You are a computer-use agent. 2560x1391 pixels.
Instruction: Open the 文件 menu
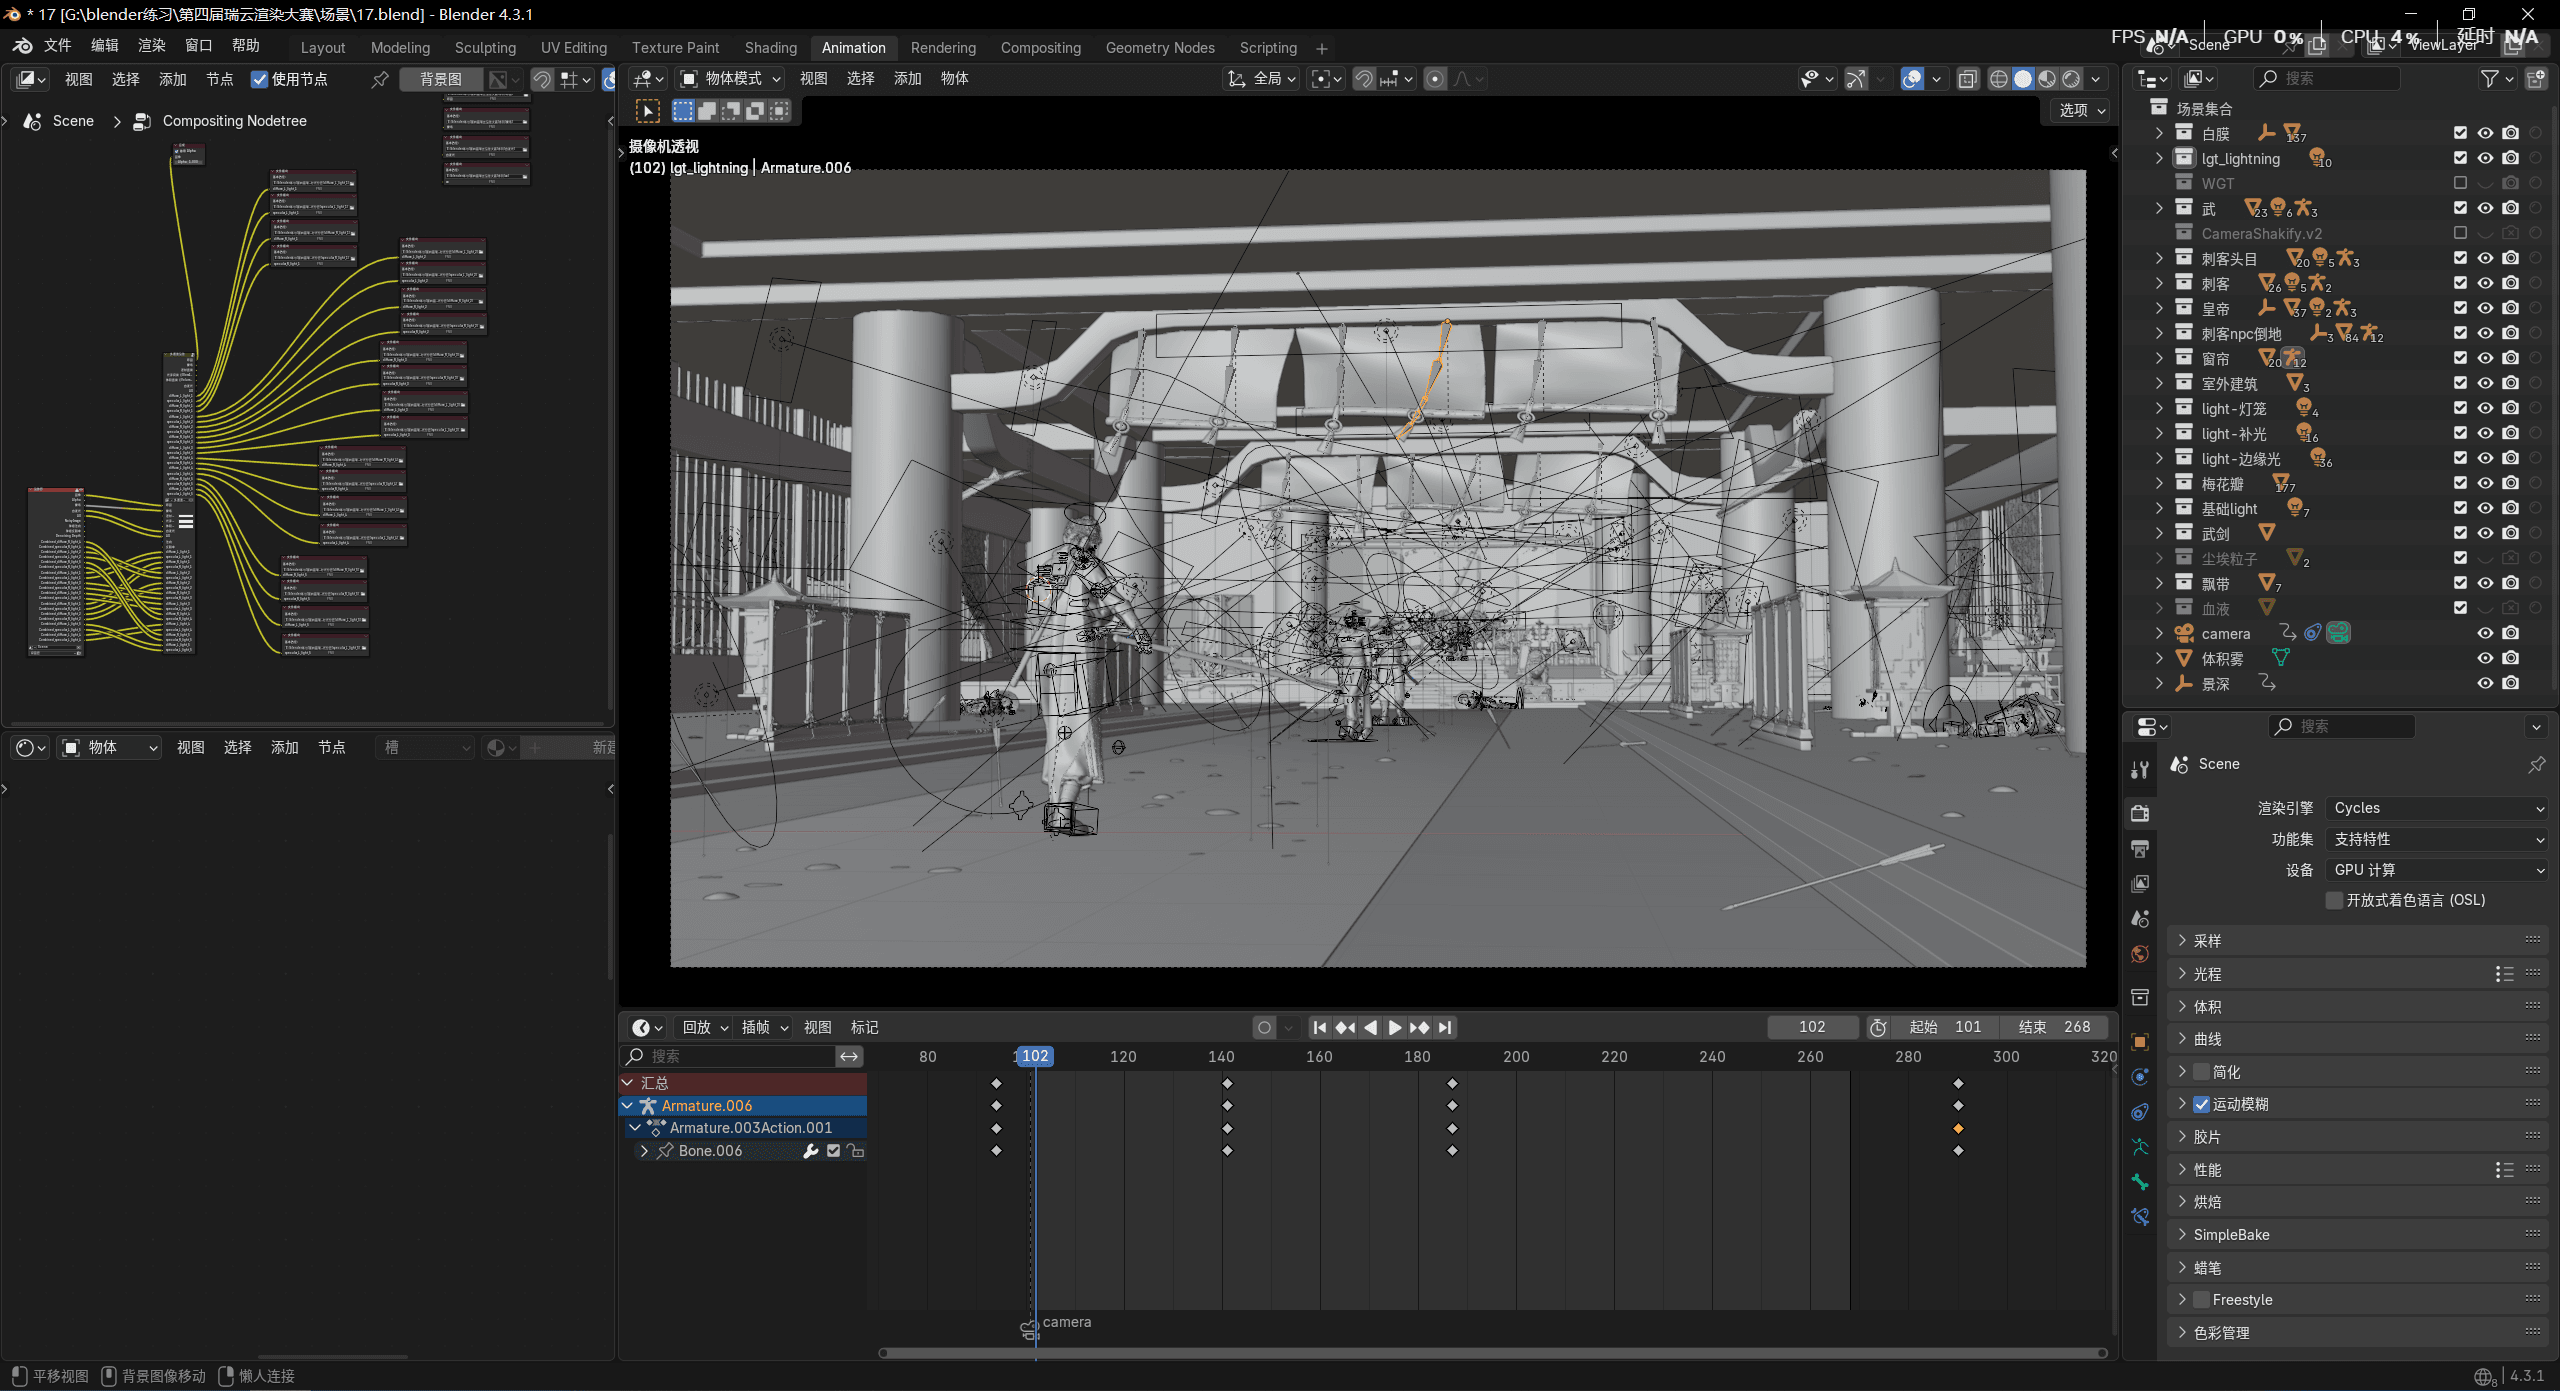pos(57,46)
